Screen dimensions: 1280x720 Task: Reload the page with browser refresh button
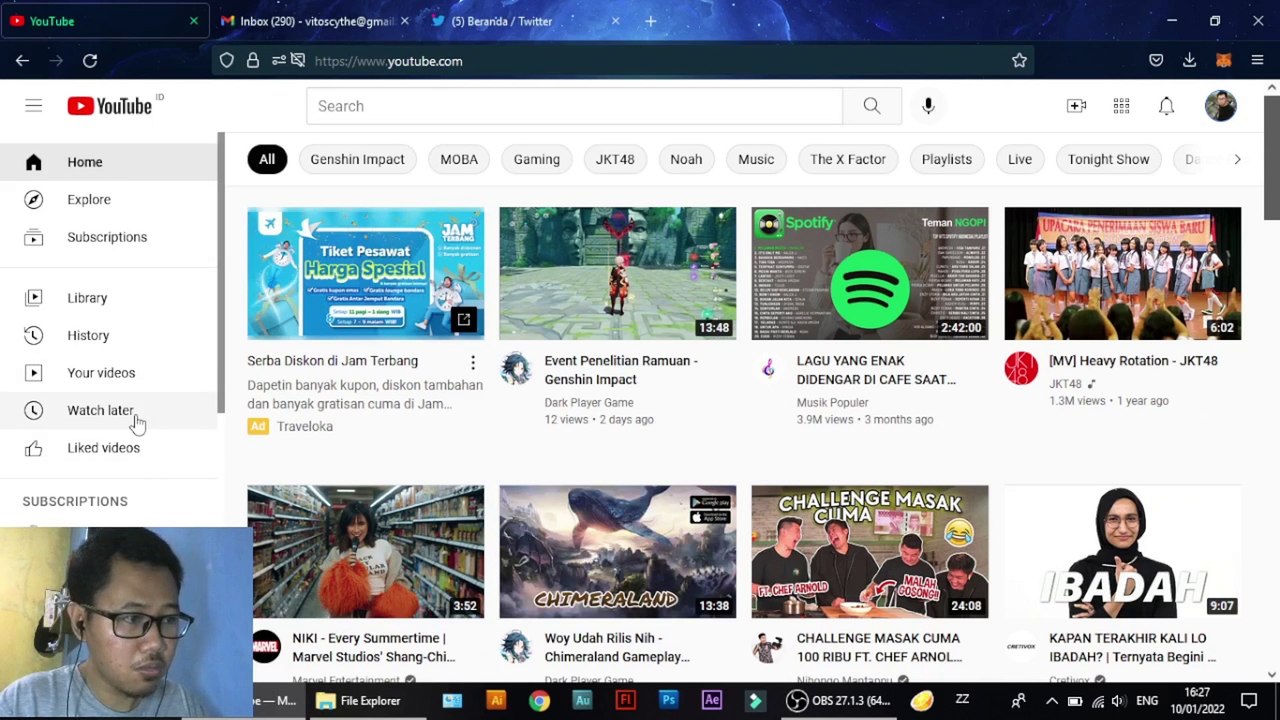90,61
